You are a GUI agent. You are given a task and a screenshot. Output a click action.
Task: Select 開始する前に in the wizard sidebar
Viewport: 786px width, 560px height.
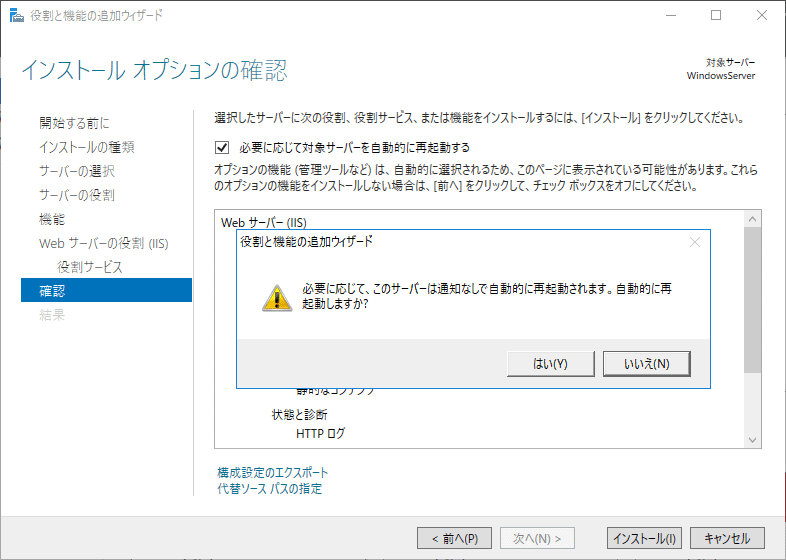point(74,123)
